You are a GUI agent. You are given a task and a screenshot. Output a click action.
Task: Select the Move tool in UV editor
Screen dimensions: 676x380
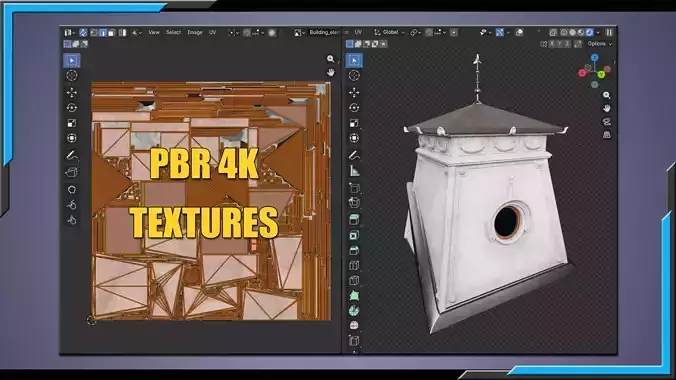coord(72,92)
